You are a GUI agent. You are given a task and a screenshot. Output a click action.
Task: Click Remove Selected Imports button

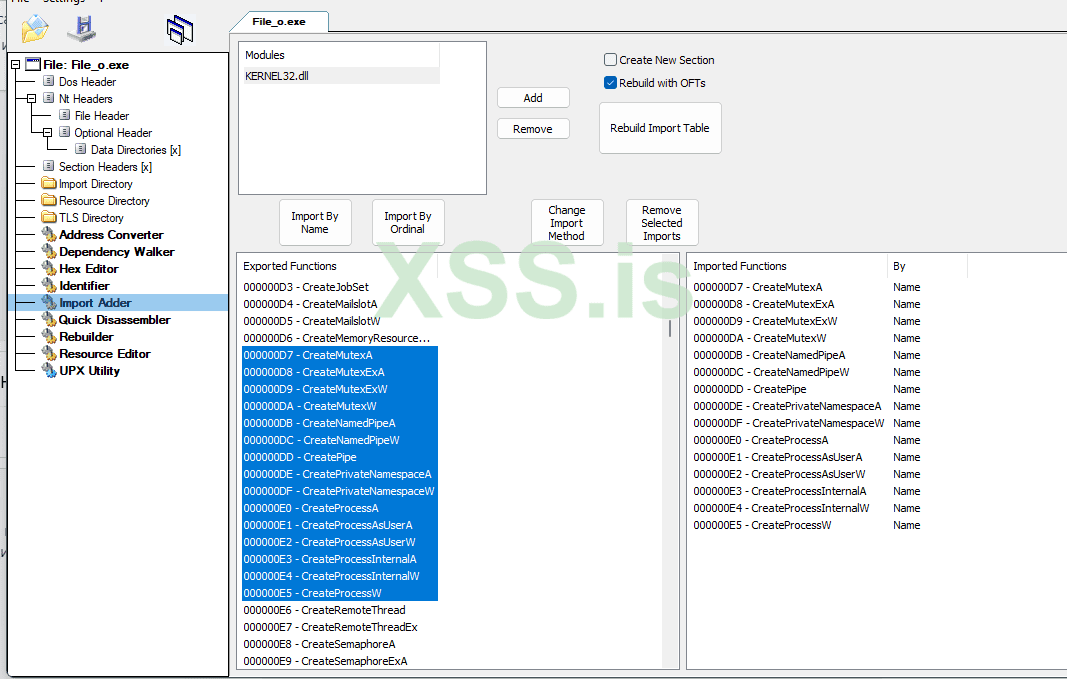tap(662, 222)
